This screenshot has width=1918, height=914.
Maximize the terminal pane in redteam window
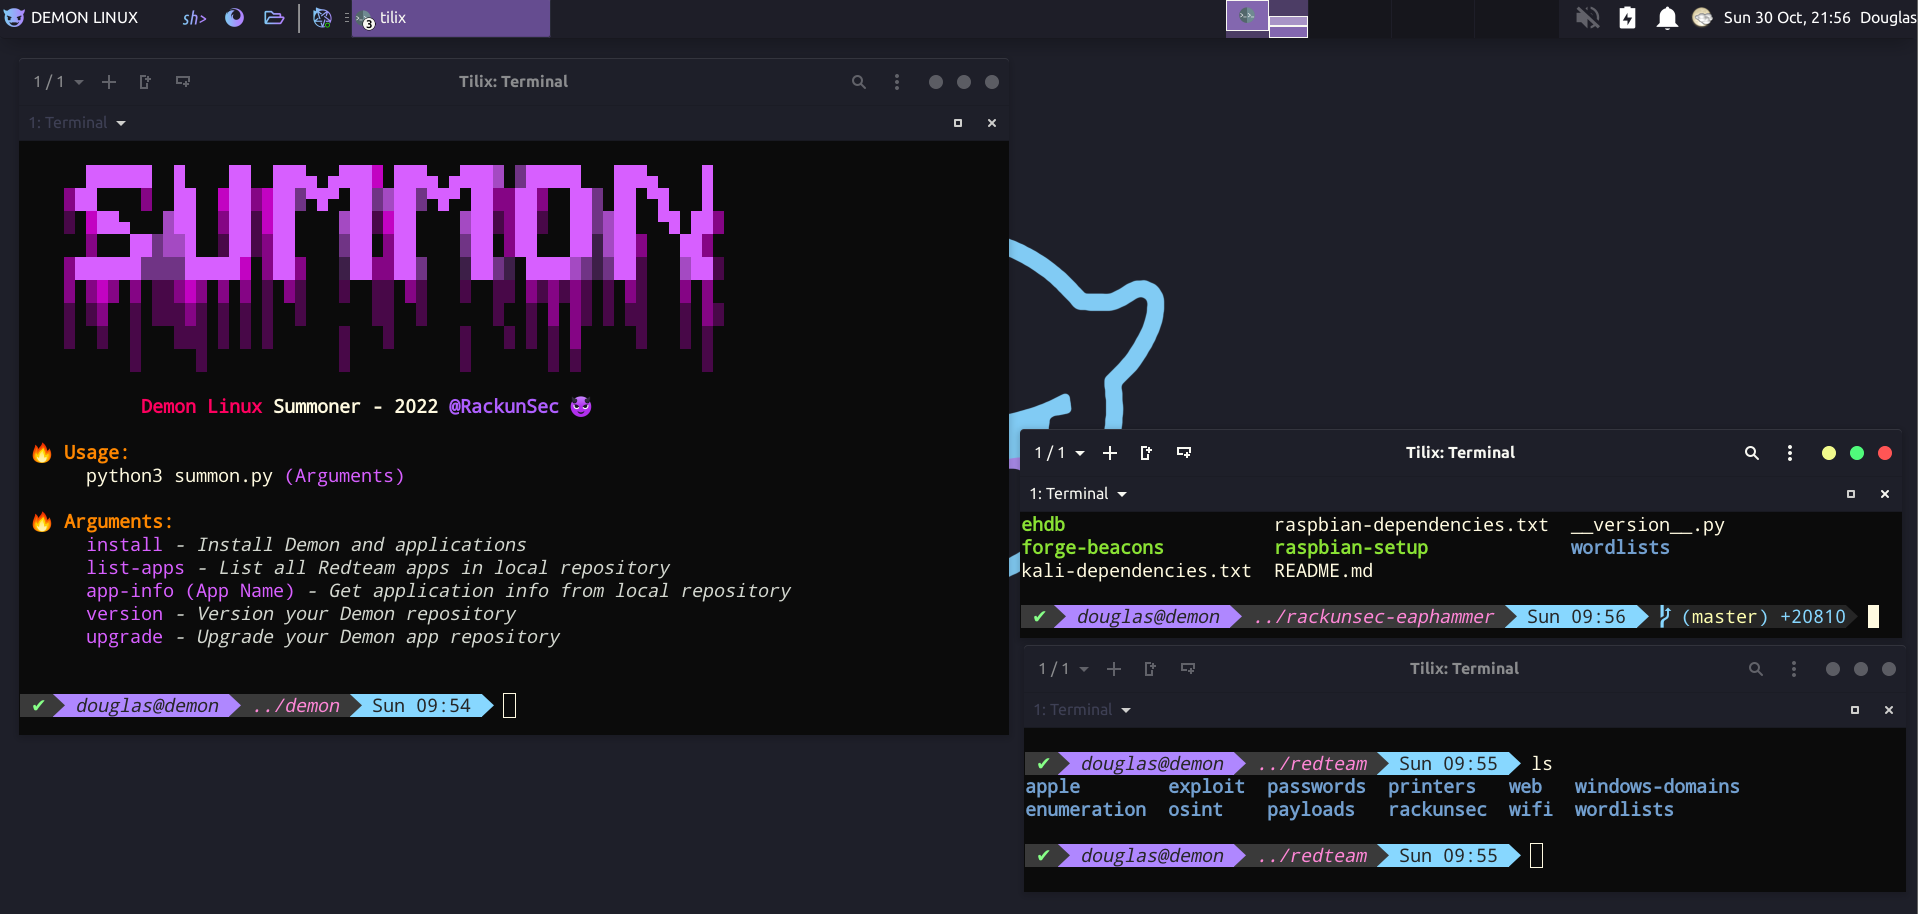(x=1855, y=710)
